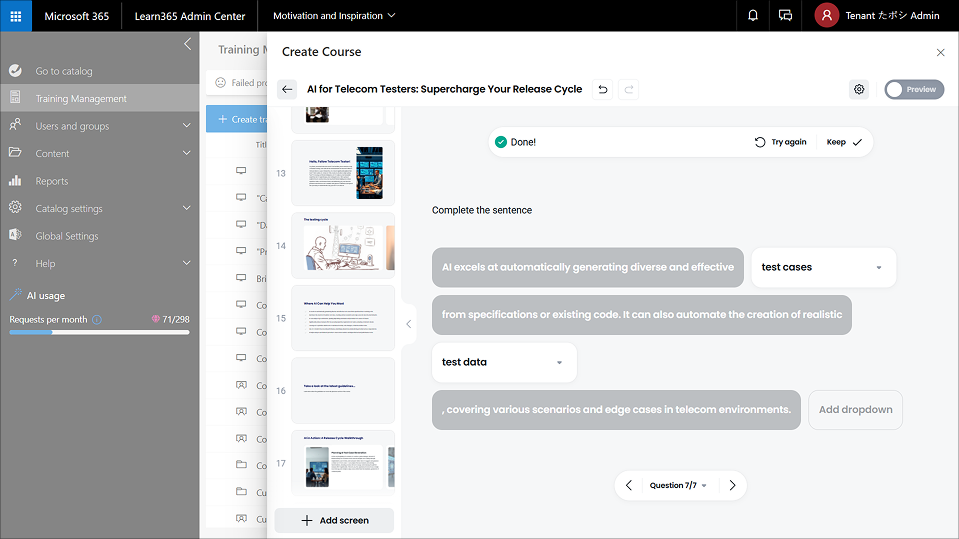Click the back arrow beside course title
Image resolution: width=959 pixels, height=539 pixels.
tap(287, 89)
